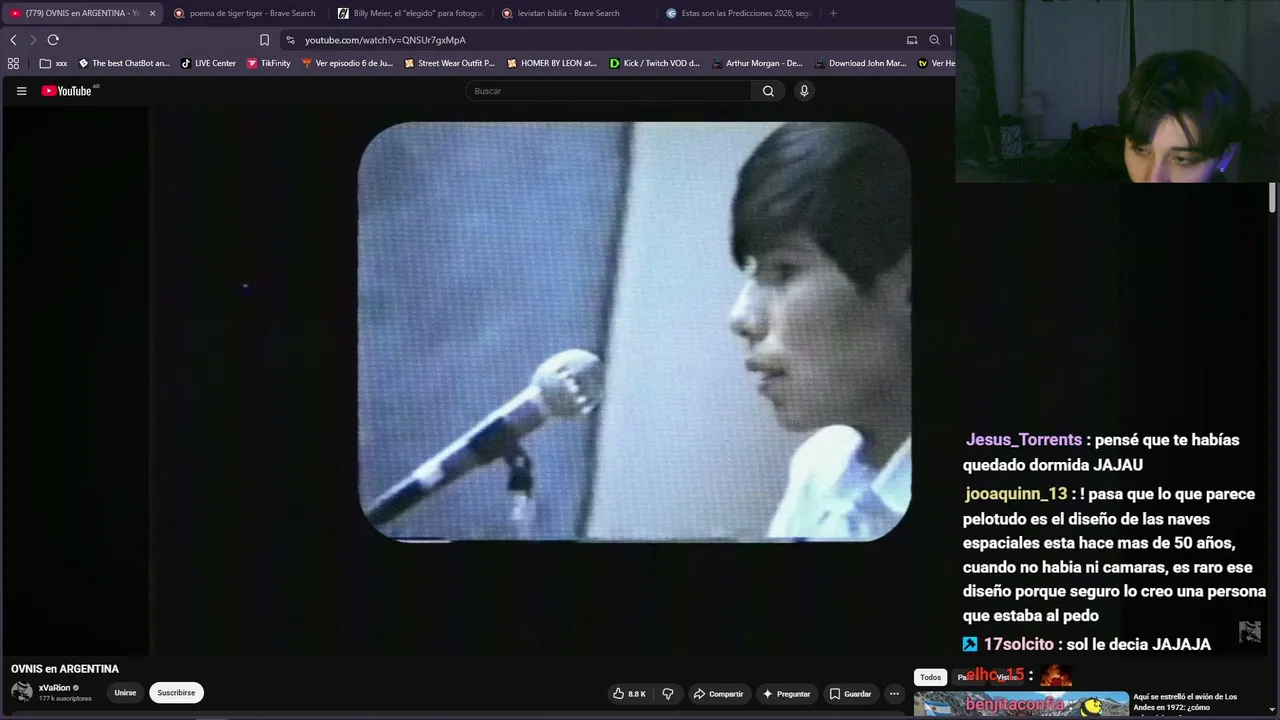Open the 'Arthur Morgan' bookmark
Screen dimensions: 1280x720
[x=757, y=63]
